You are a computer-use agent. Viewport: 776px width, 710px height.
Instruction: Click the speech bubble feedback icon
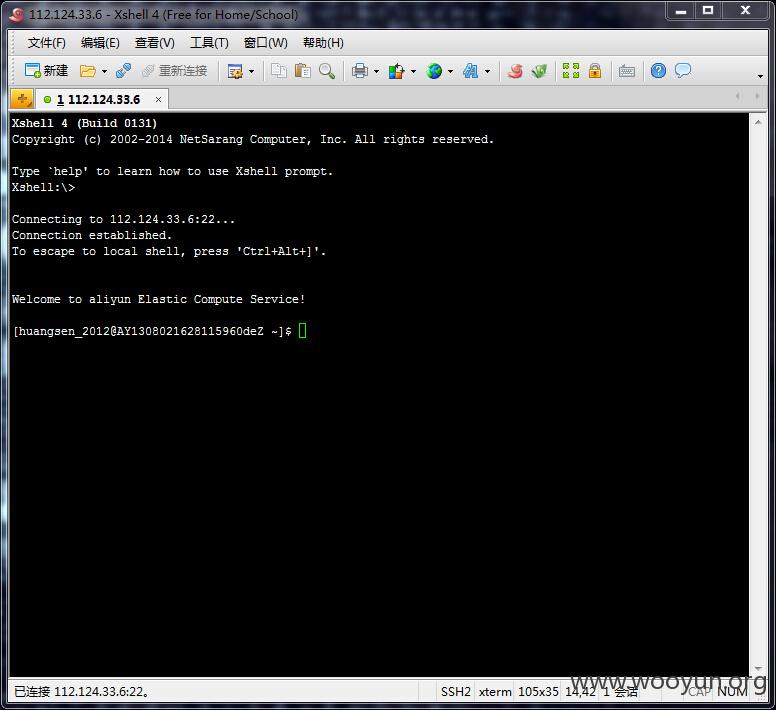683,71
